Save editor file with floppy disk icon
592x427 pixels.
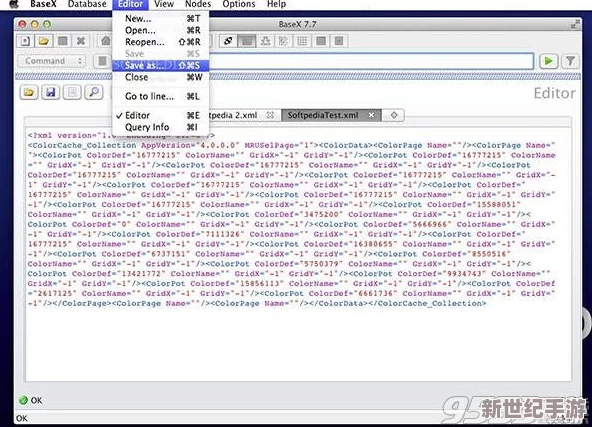pos(51,92)
